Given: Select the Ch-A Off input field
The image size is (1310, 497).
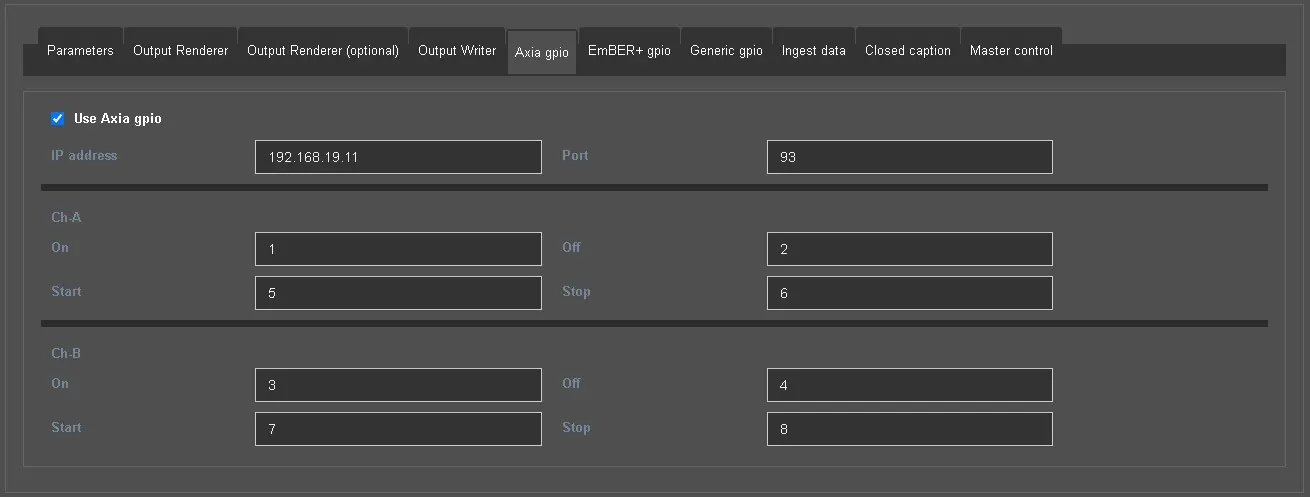Looking at the screenshot, I should click(x=909, y=249).
